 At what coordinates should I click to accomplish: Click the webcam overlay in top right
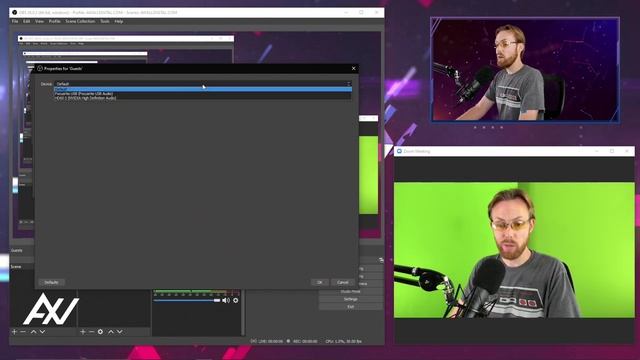pos(525,70)
